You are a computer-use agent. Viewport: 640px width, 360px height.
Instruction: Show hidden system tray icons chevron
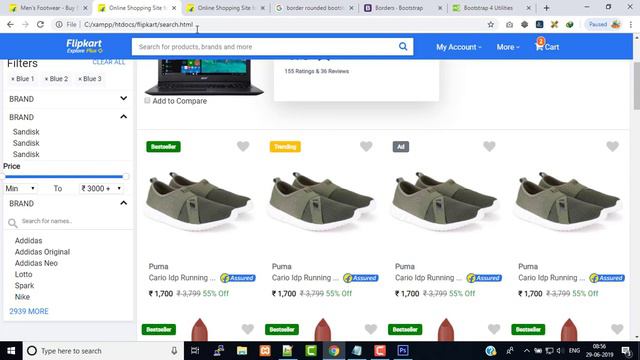coord(527,351)
